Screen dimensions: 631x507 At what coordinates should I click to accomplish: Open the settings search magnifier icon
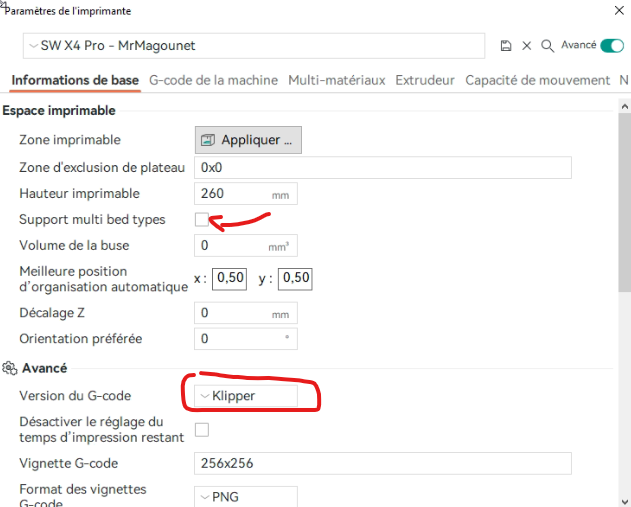tap(547, 46)
